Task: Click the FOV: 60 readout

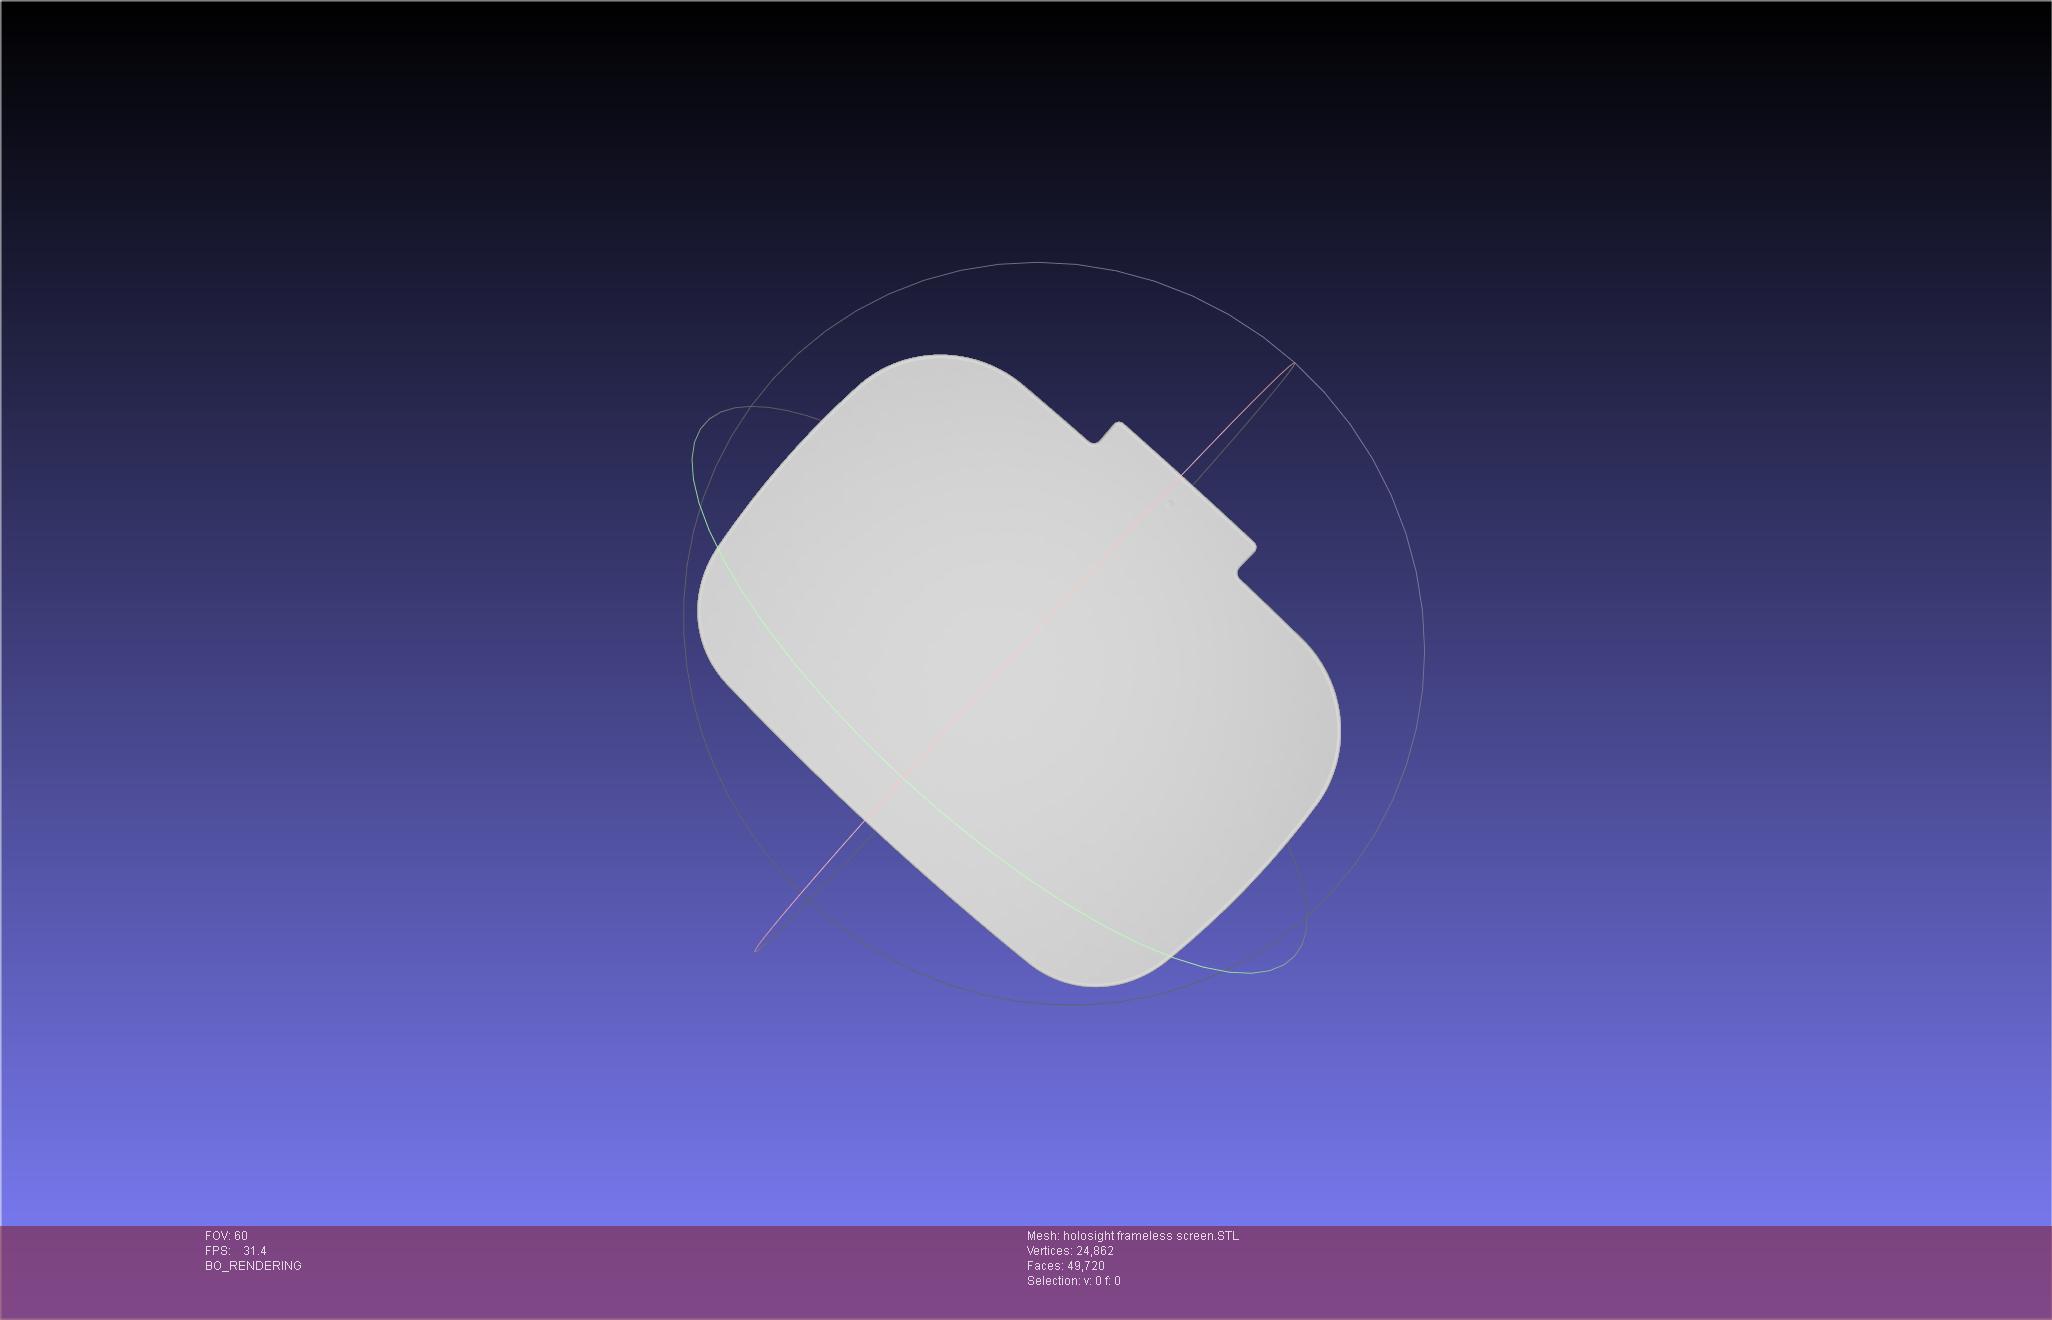Action: (x=226, y=1236)
